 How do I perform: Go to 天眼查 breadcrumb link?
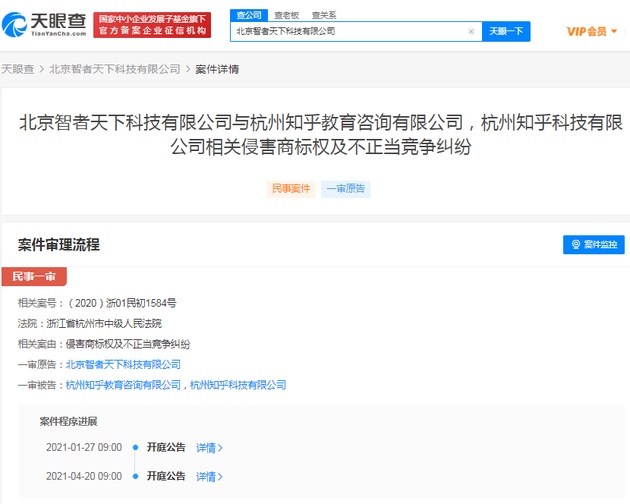click(18, 69)
